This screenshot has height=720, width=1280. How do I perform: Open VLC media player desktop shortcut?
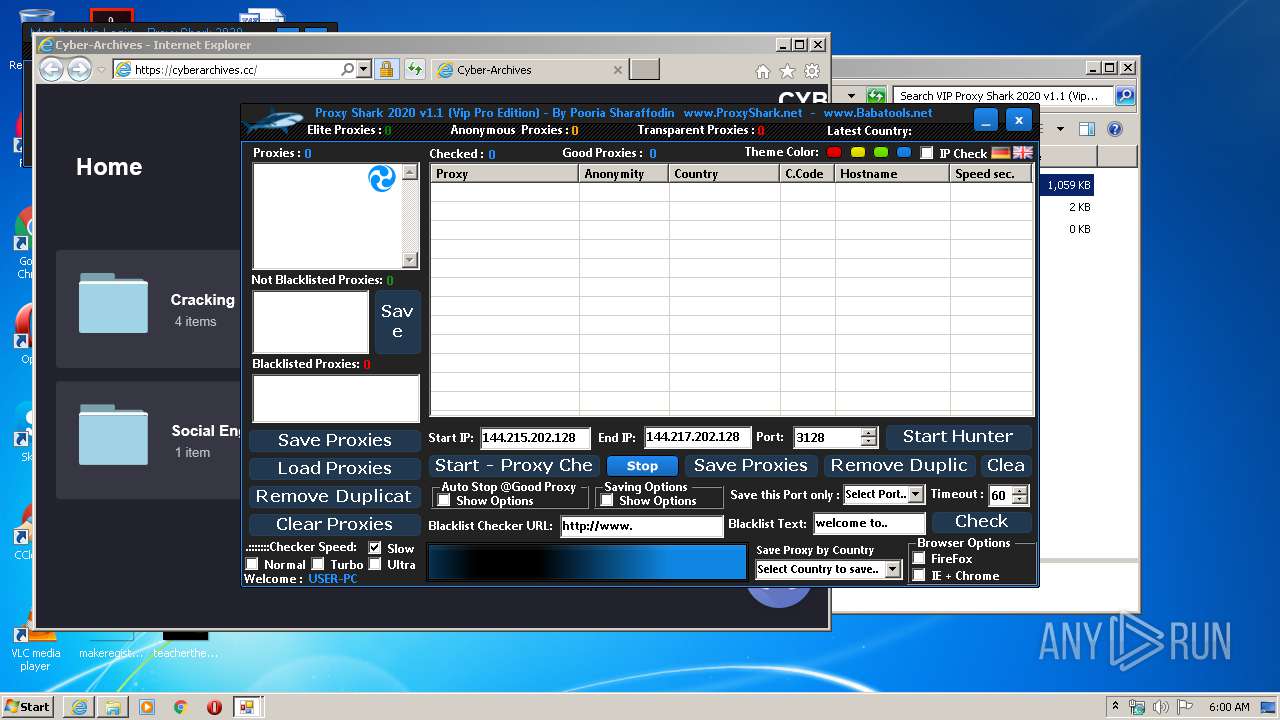click(x=35, y=645)
